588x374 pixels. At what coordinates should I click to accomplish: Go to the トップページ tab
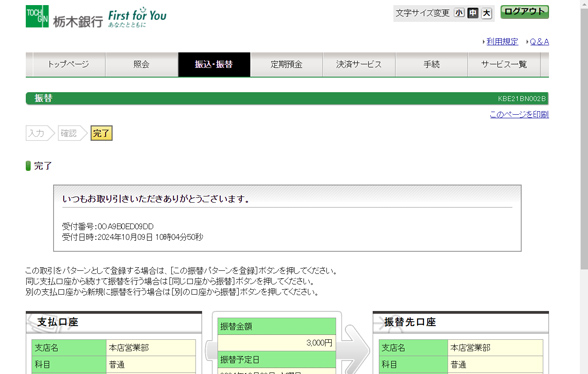[x=69, y=65]
